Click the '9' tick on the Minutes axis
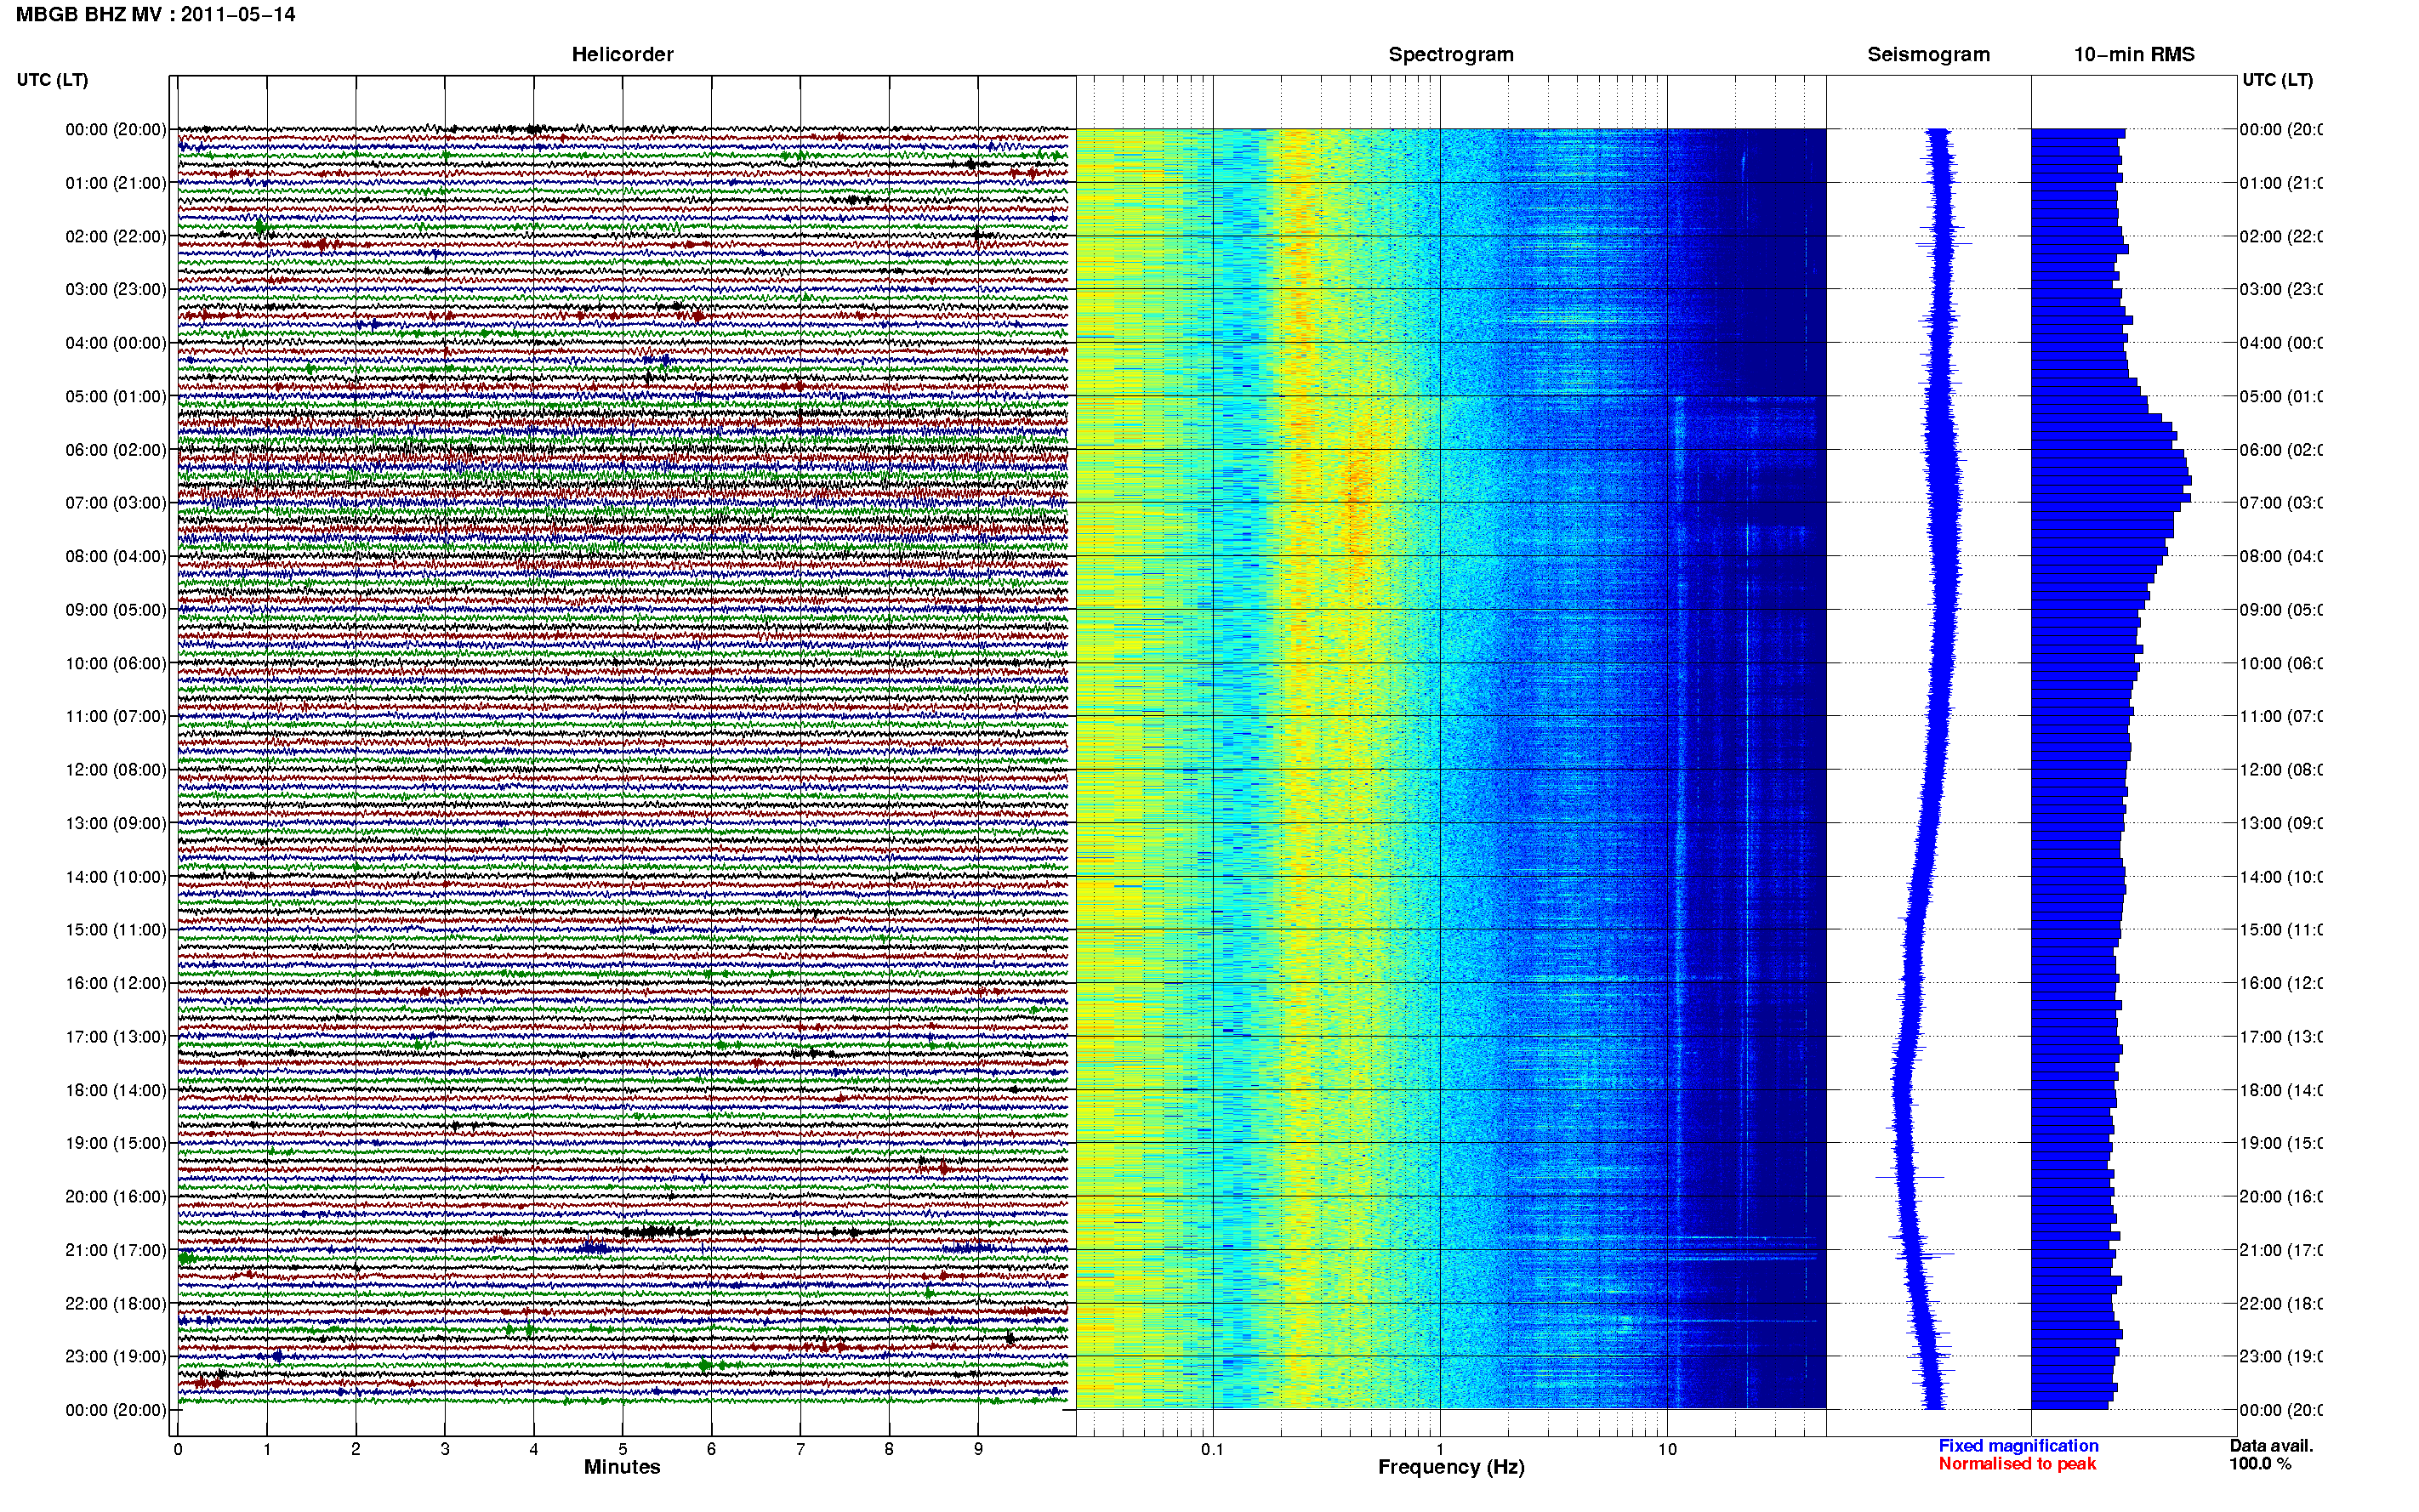Viewport: 2419px width, 1512px height. coord(978,1449)
